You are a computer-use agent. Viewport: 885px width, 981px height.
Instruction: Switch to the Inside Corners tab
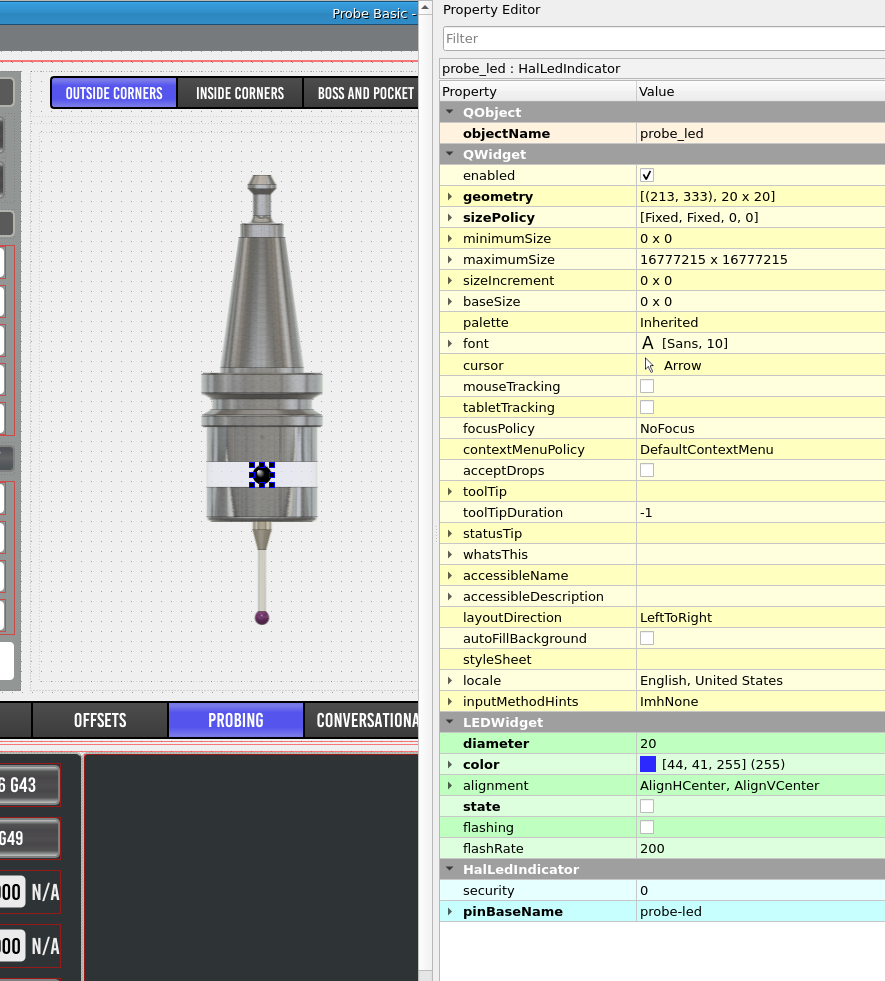(x=240, y=93)
